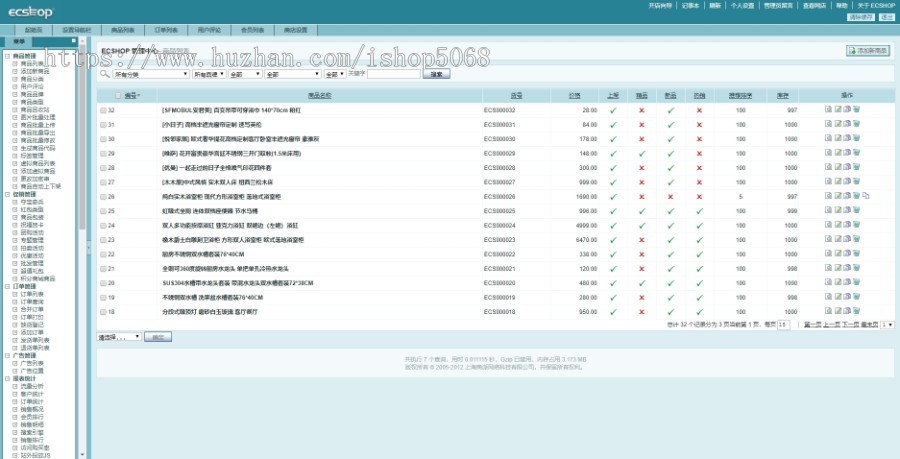Tick checkbox beside row 26

pos(103,196)
